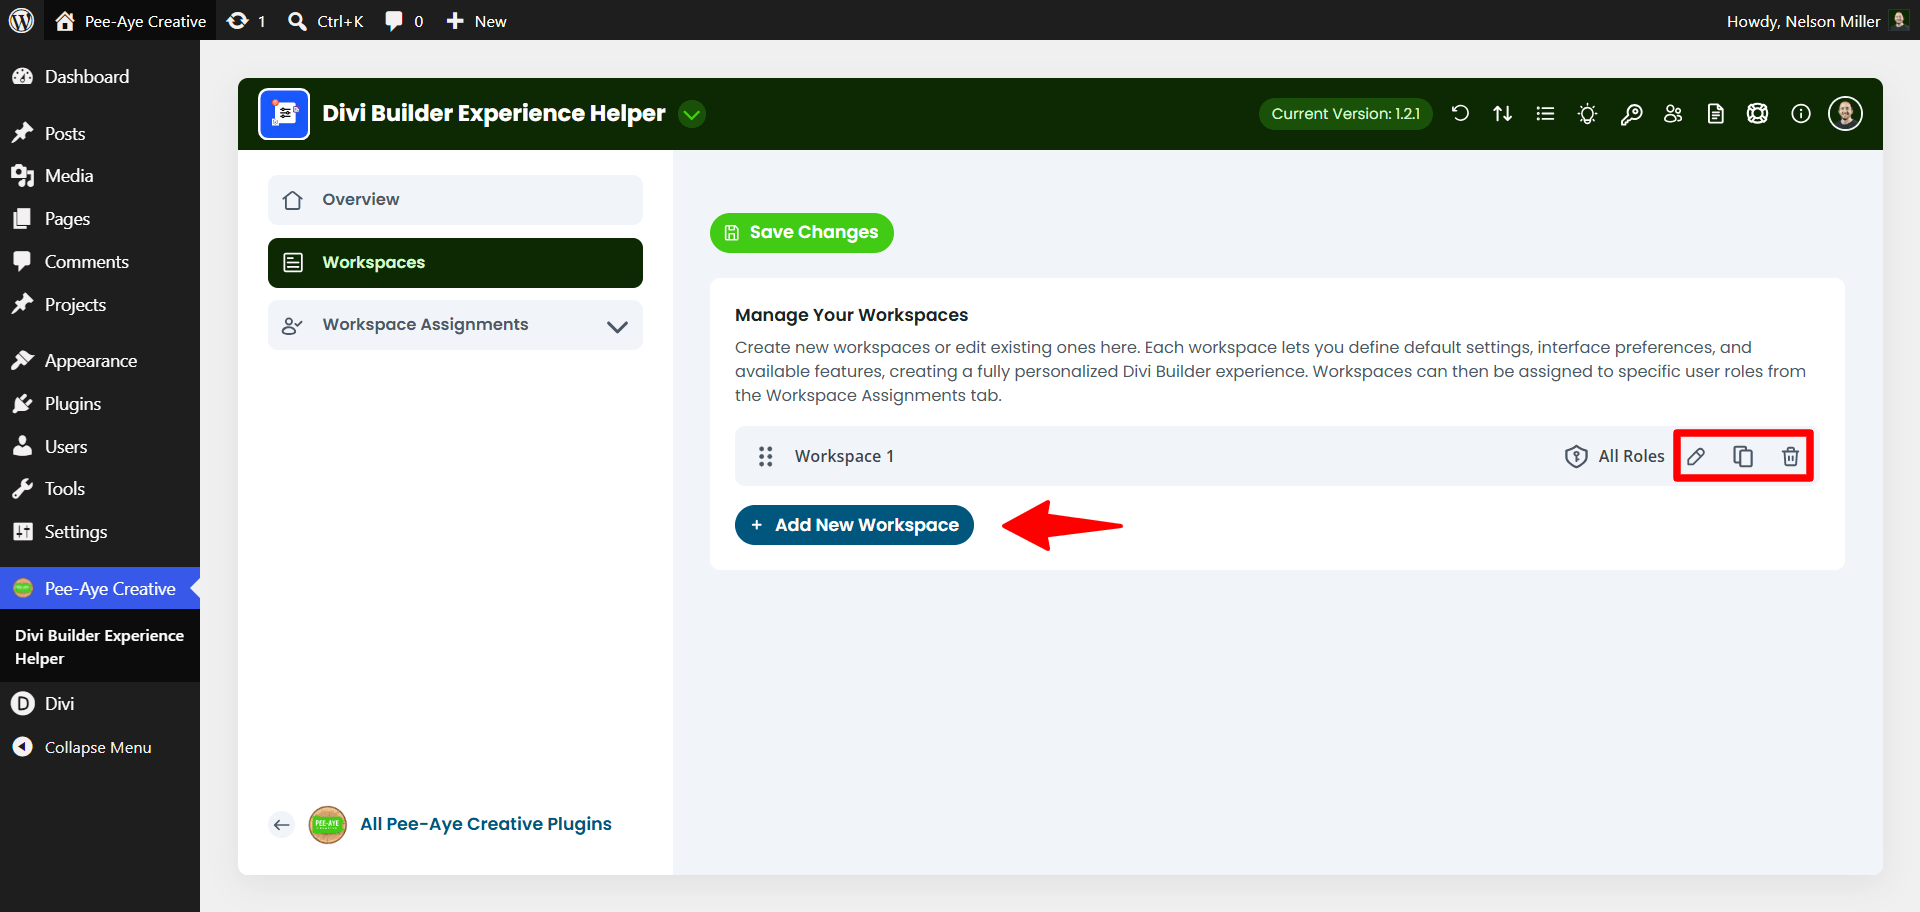Click the lightbulb header icon
The width and height of the screenshot is (1920, 912).
[x=1587, y=114]
